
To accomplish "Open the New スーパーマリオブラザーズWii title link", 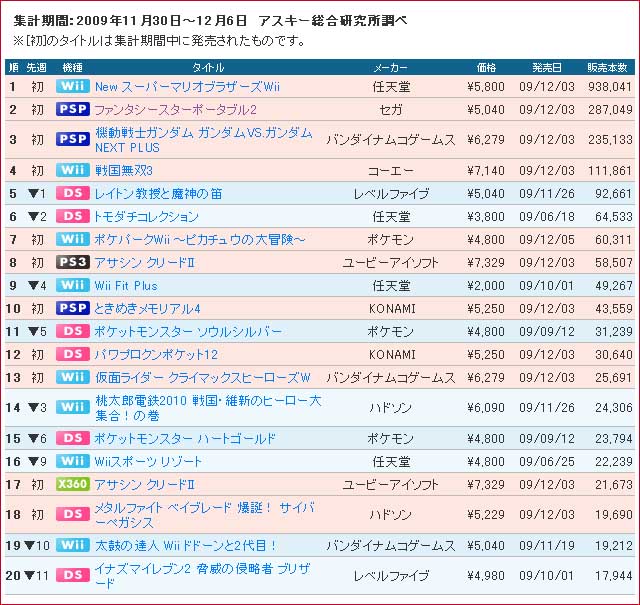I will point(187,87).
